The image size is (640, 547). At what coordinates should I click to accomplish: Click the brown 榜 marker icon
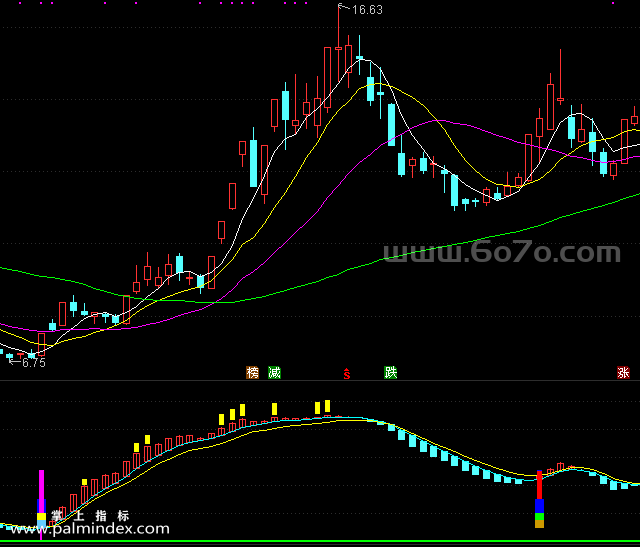253,372
